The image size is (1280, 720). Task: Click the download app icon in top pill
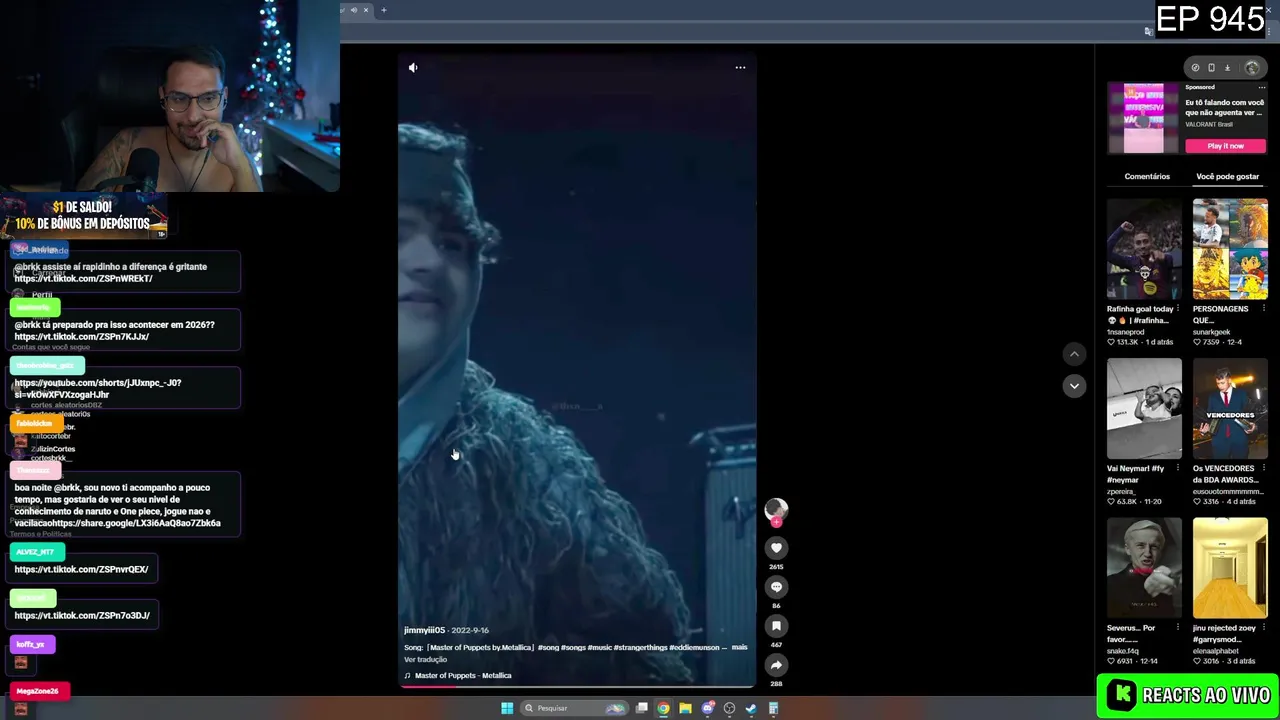pyautogui.click(x=1227, y=68)
